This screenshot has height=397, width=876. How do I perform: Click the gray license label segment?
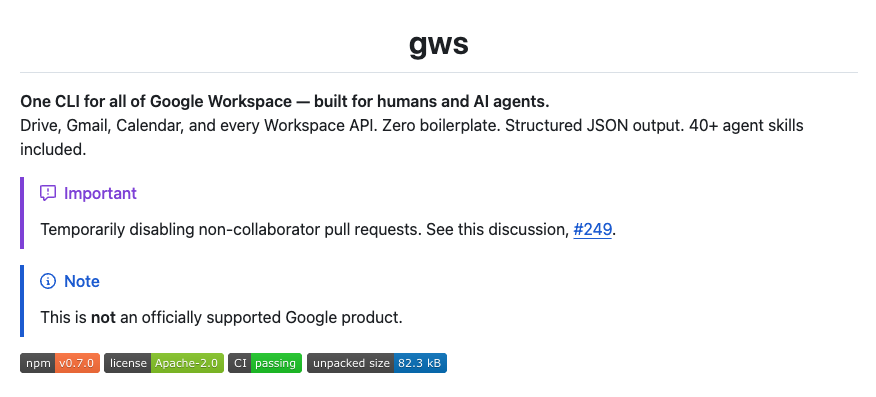pyautogui.click(x=127, y=363)
